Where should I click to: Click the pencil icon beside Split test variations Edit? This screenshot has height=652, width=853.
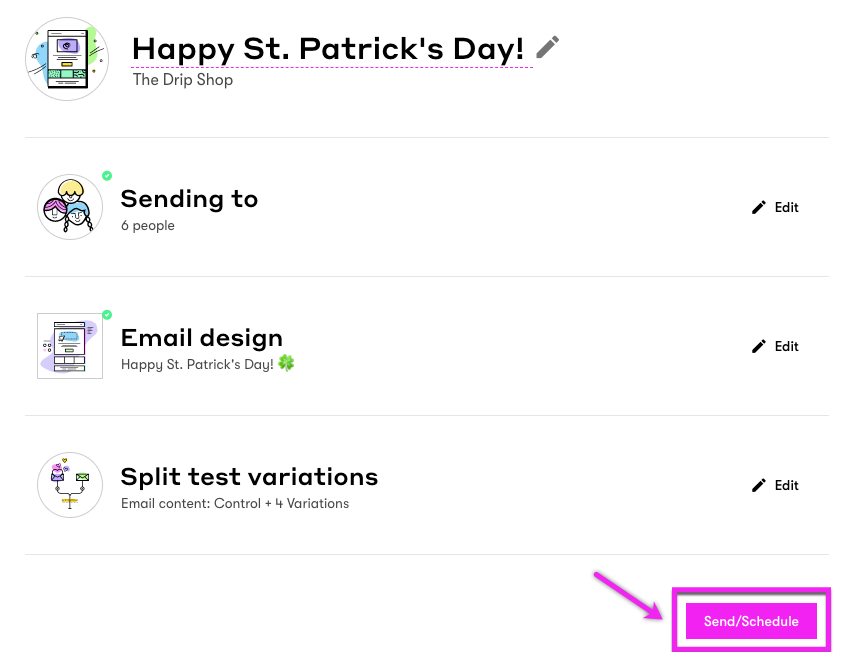[759, 485]
